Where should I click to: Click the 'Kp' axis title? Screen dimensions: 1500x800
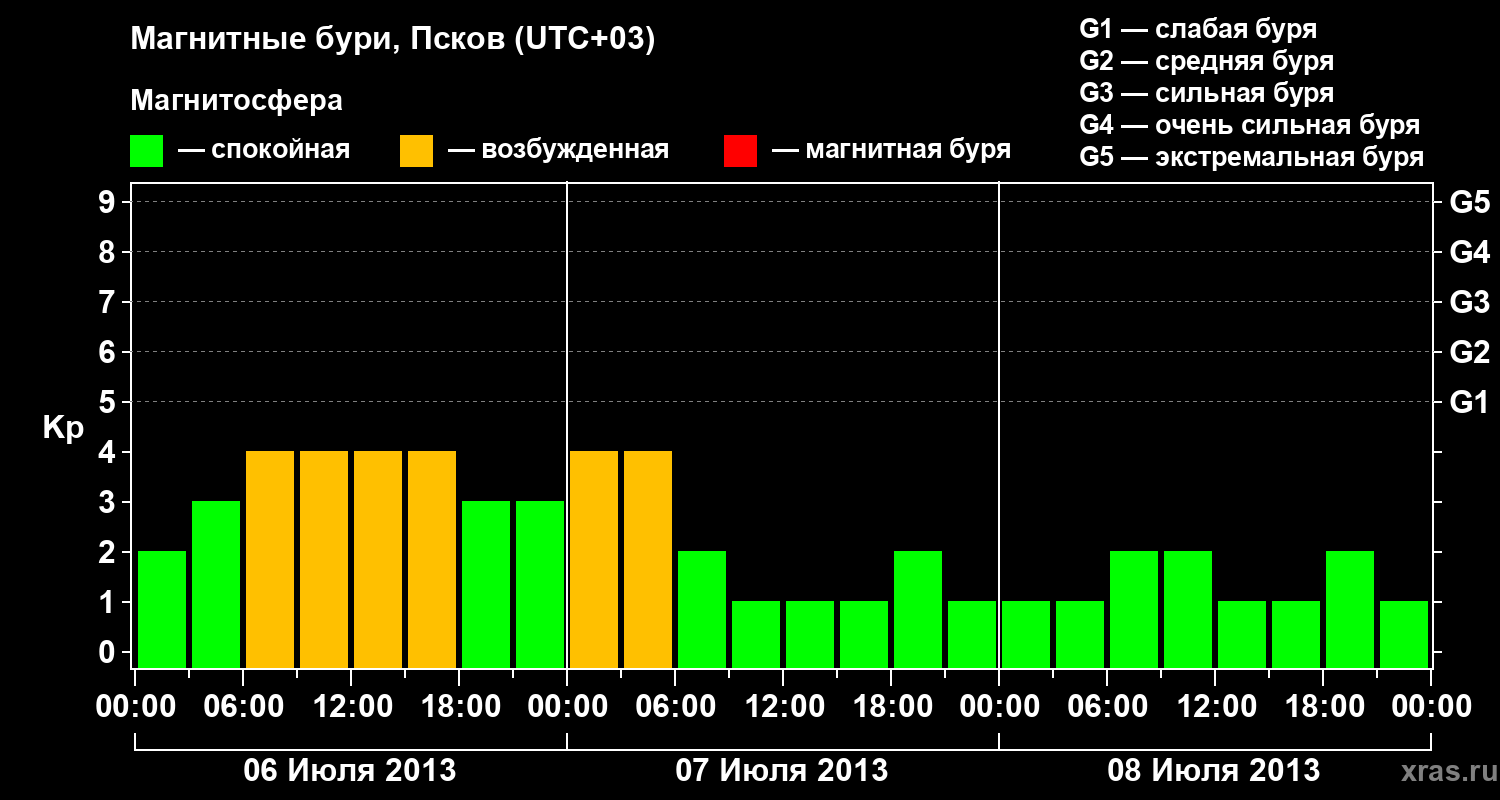coord(63,428)
